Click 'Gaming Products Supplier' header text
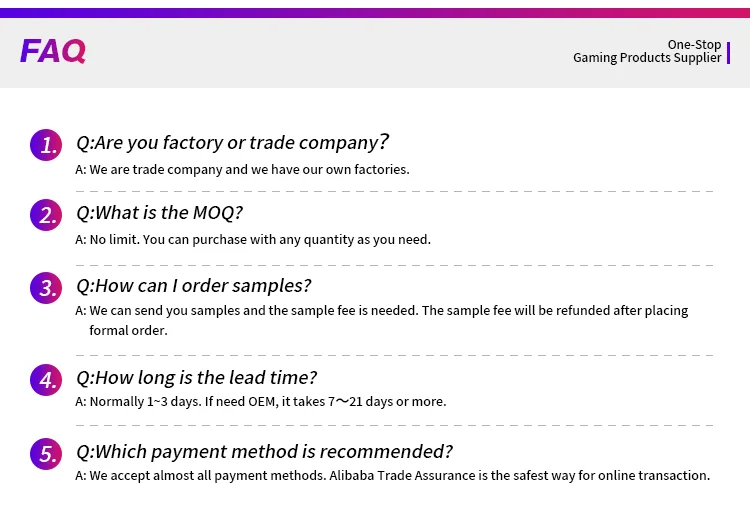Image resolution: width=750 pixels, height=506 pixels. click(647, 58)
